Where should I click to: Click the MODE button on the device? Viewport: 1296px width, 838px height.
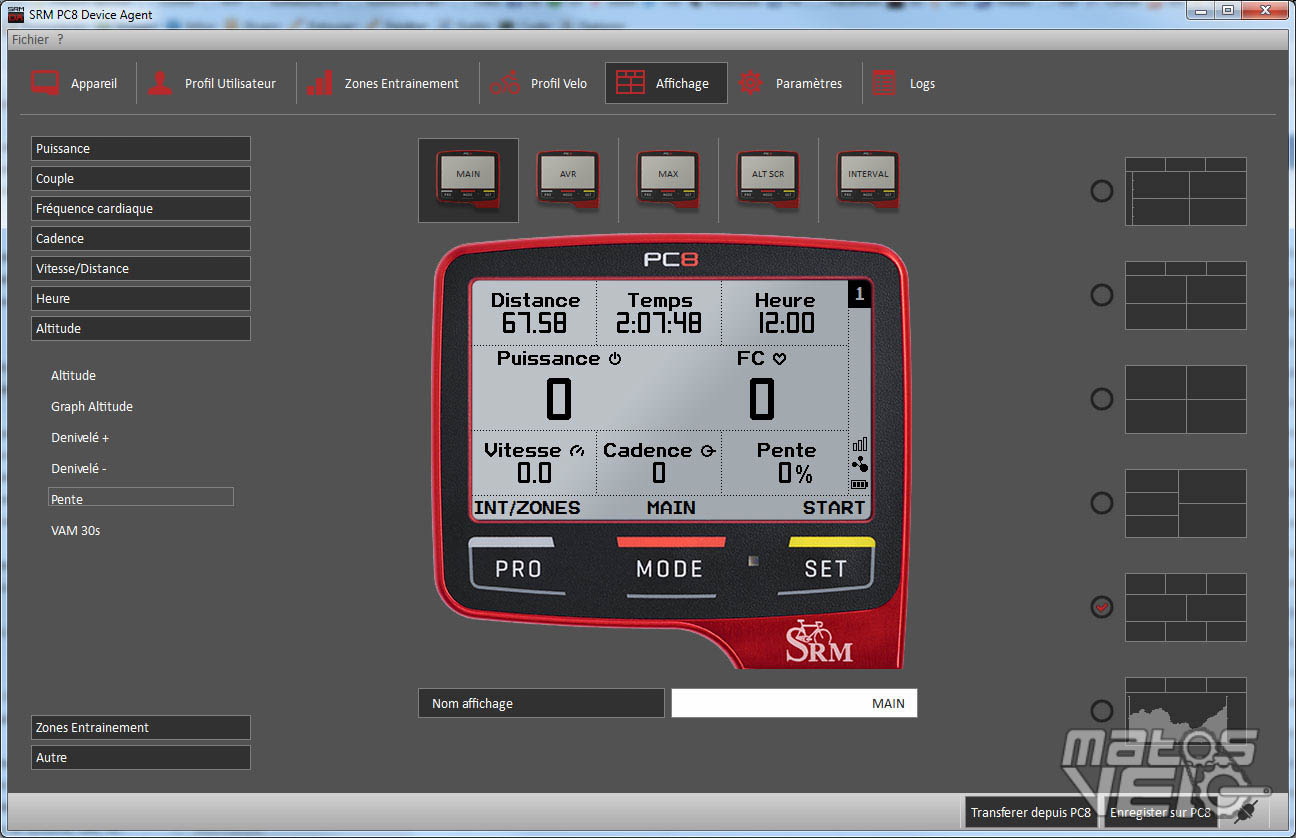coord(670,568)
